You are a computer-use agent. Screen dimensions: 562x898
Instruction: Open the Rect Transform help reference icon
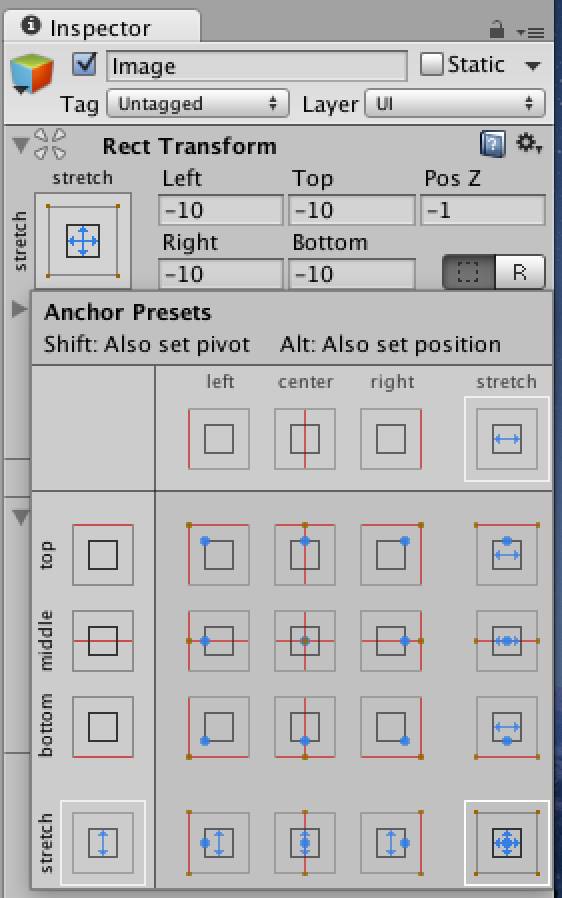(x=493, y=144)
